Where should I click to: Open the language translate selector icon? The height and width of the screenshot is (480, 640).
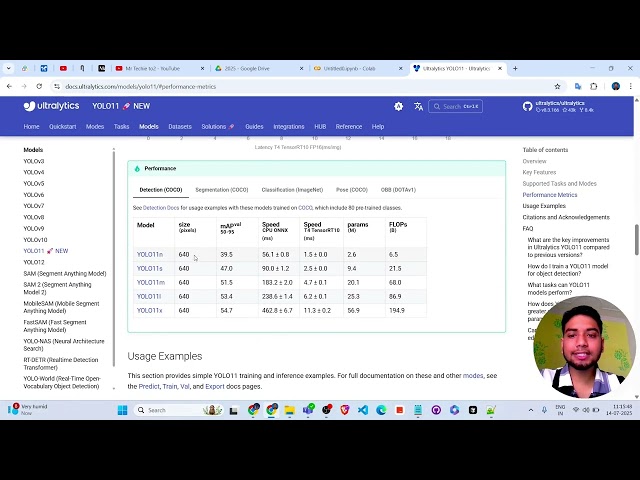click(x=418, y=107)
